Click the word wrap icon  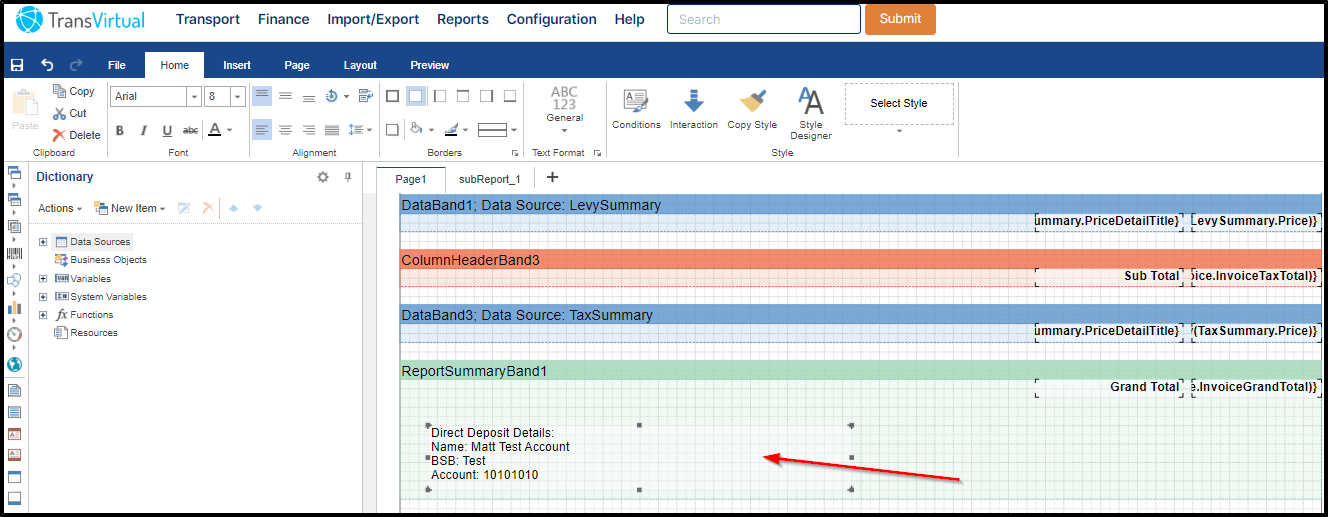[x=365, y=96]
